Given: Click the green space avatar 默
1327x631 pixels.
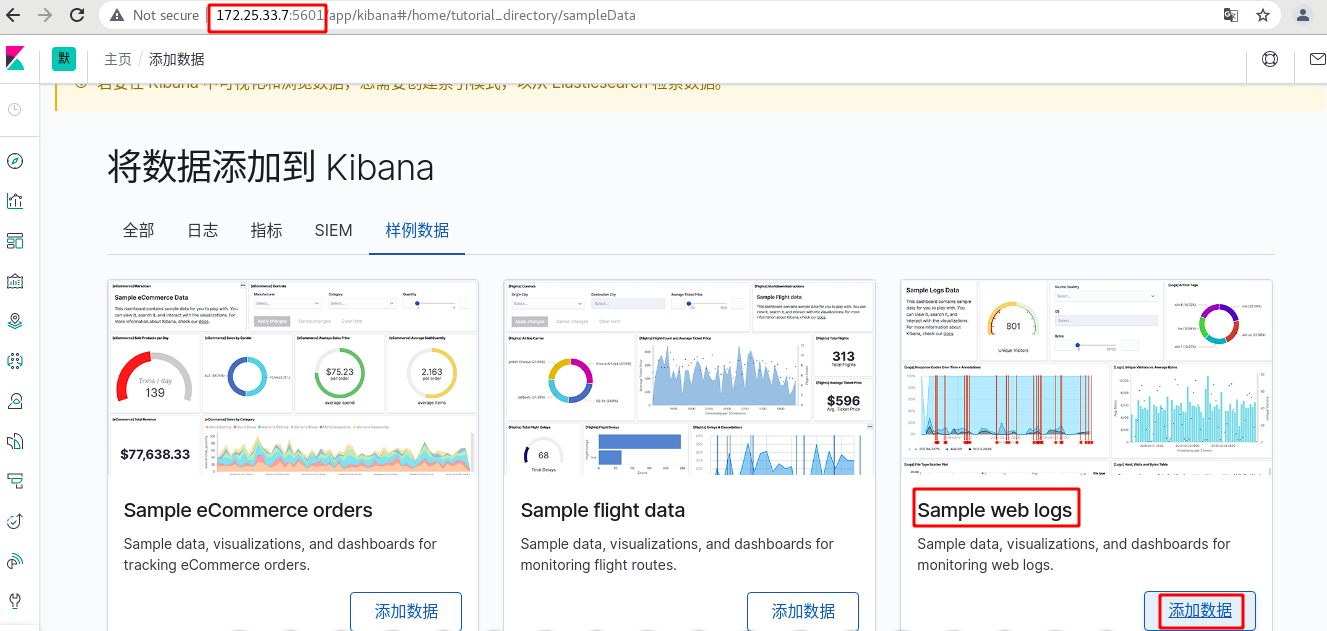Looking at the screenshot, I should (64, 58).
